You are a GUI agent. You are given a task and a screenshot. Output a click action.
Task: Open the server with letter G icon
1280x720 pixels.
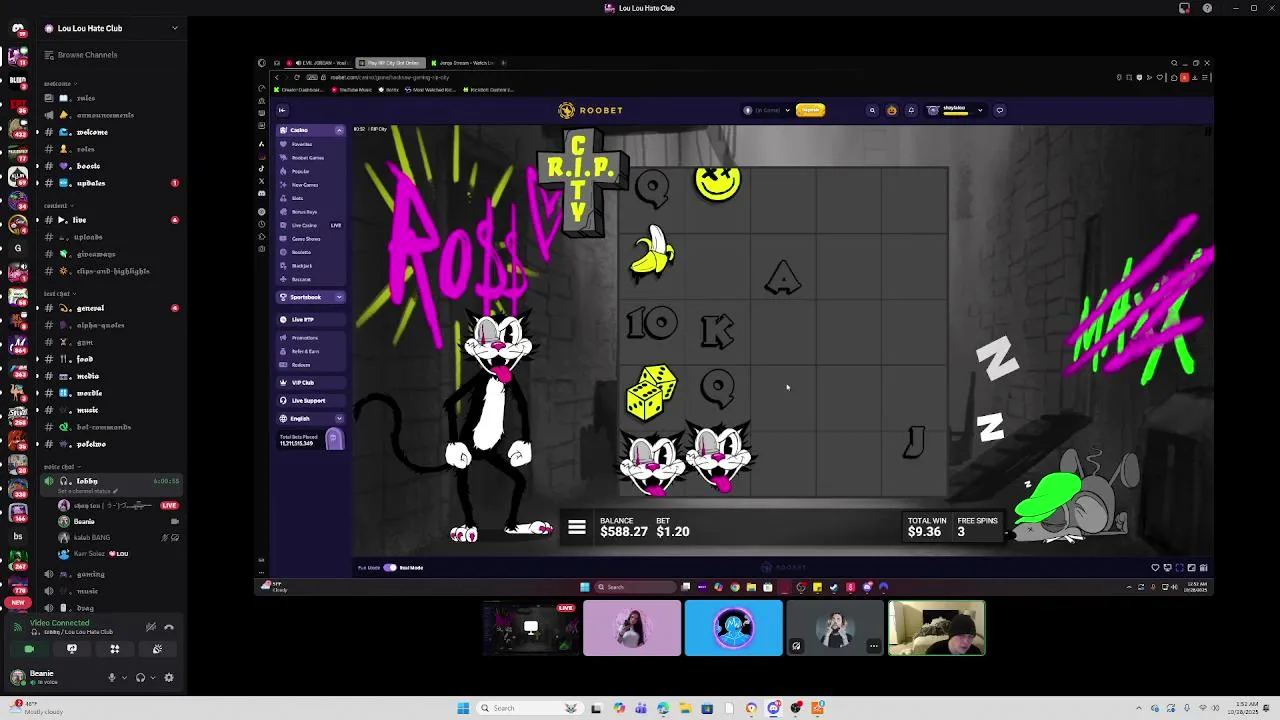click(x=18, y=248)
